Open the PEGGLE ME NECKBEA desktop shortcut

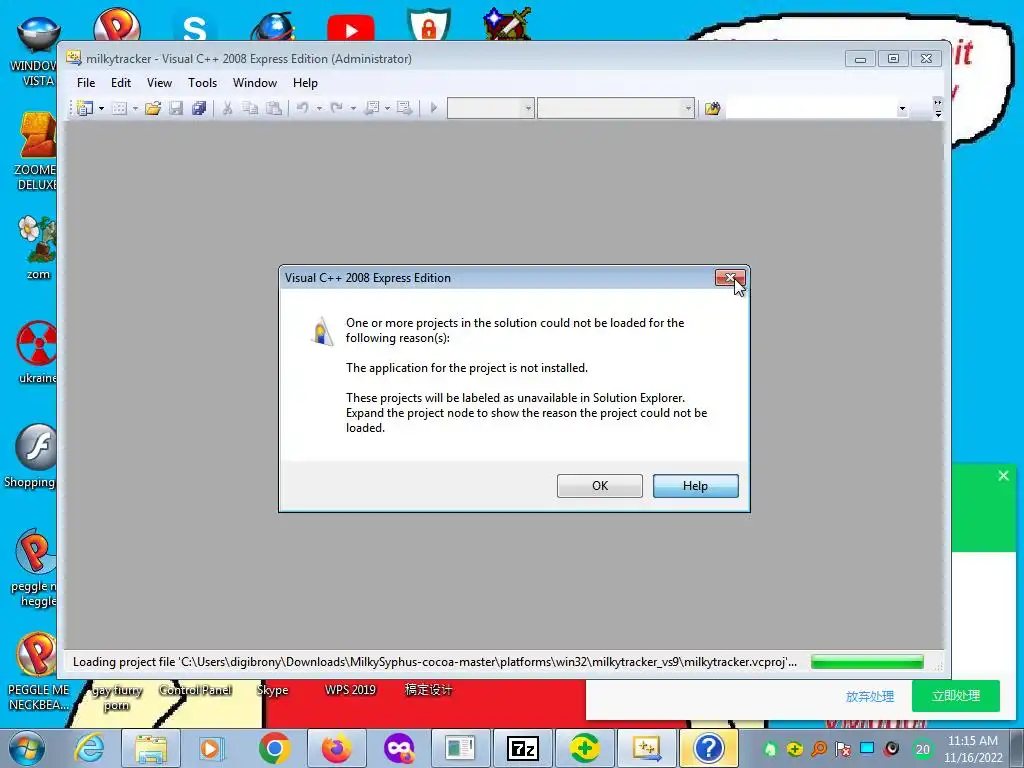pyautogui.click(x=37, y=673)
